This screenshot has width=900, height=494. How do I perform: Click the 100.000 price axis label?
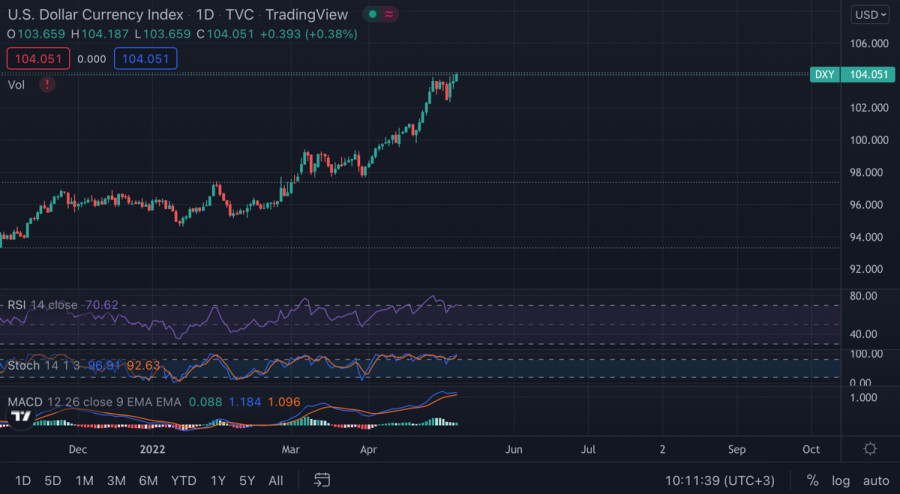point(869,140)
